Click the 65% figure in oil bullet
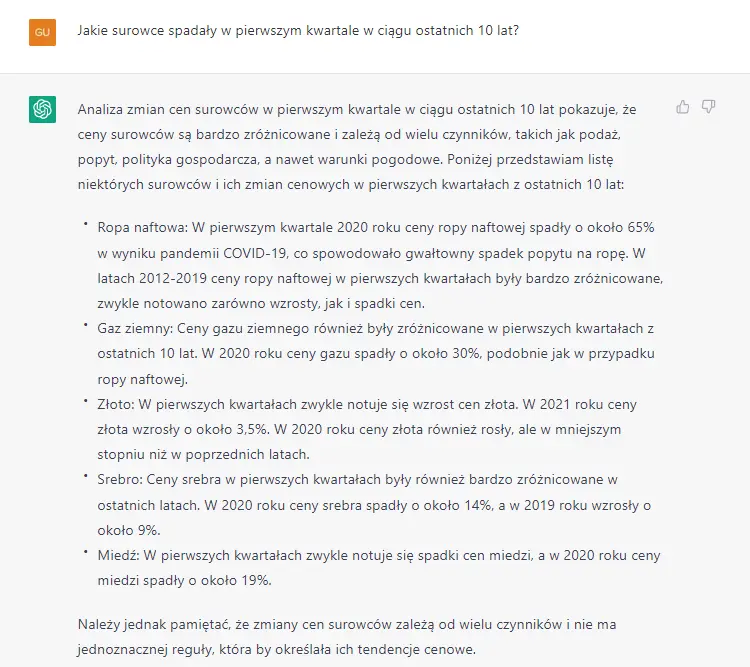The height and width of the screenshot is (667, 750). click(640, 228)
